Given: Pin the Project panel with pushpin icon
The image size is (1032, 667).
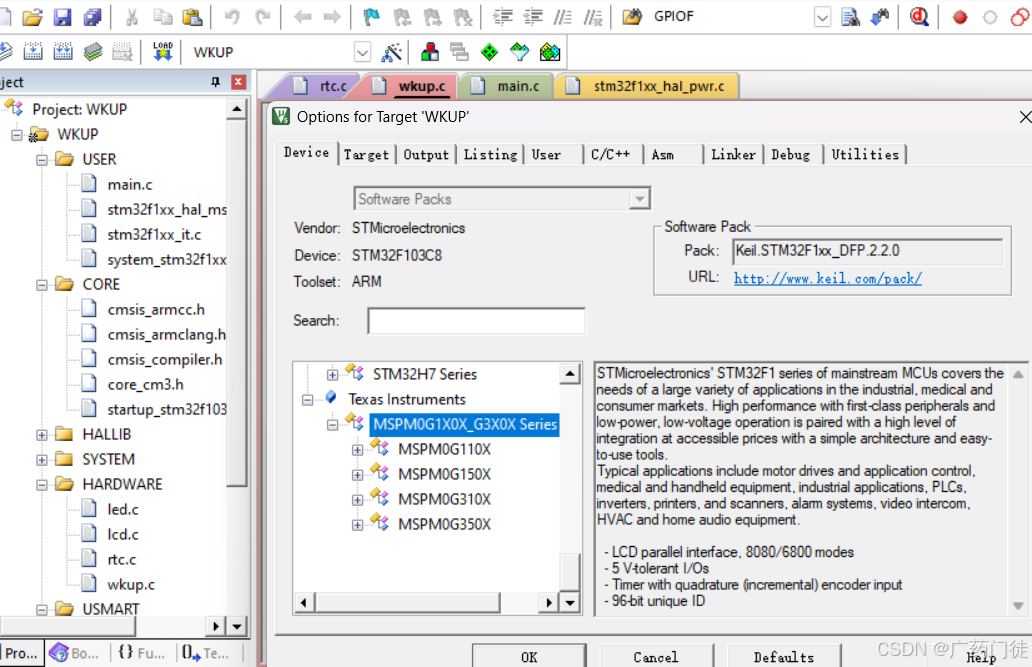Looking at the screenshot, I should [x=215, y=82].
